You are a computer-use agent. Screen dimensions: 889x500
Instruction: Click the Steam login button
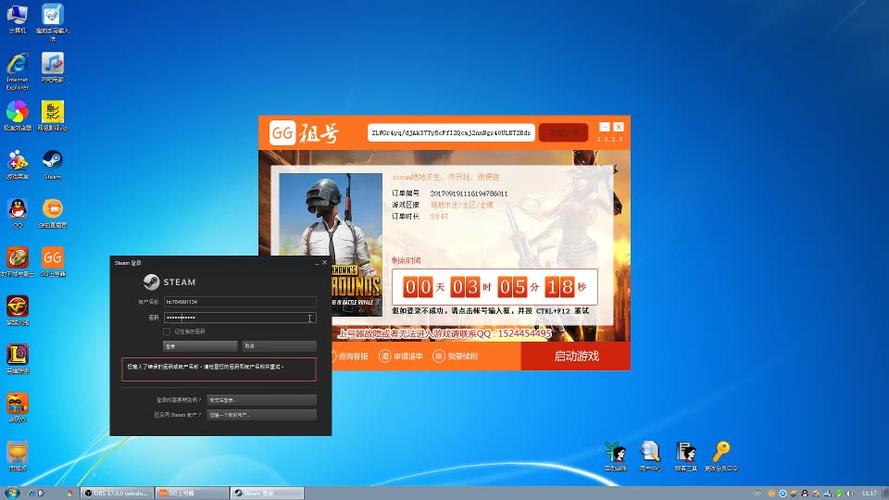pyautogui.click(x=200, y=346)
